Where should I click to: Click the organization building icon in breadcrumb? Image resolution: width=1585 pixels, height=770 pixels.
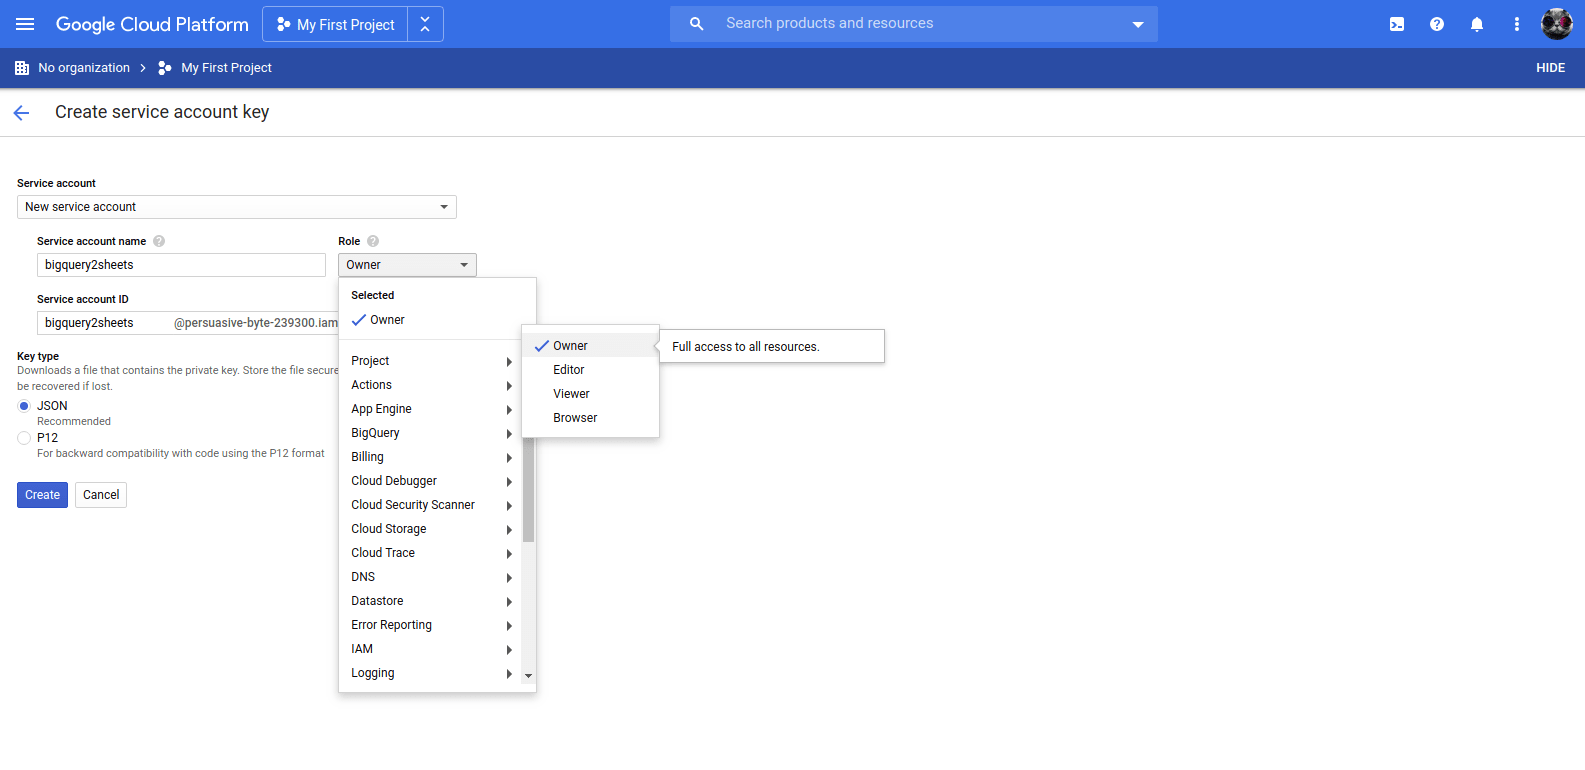point(22,68)
